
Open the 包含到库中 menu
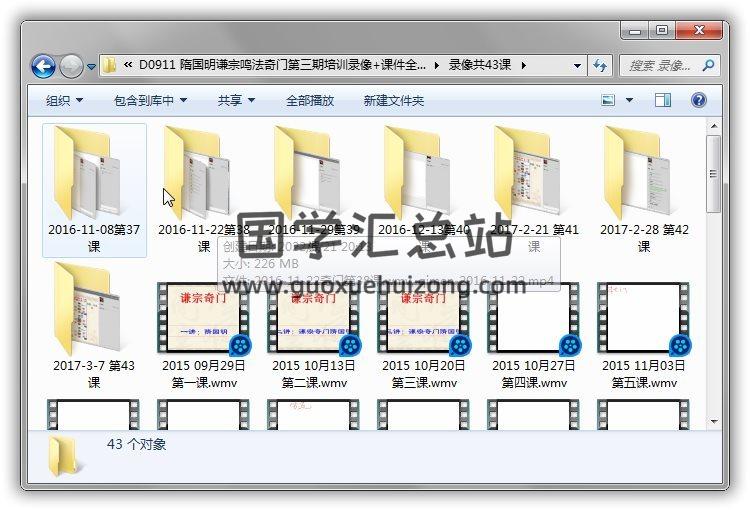(150, 100)
